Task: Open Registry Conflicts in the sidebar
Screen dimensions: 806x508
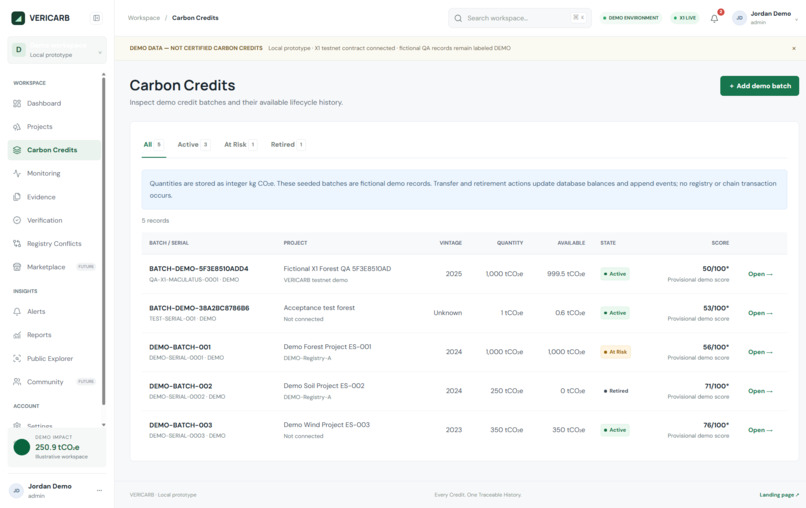Action: pos(54,244)
